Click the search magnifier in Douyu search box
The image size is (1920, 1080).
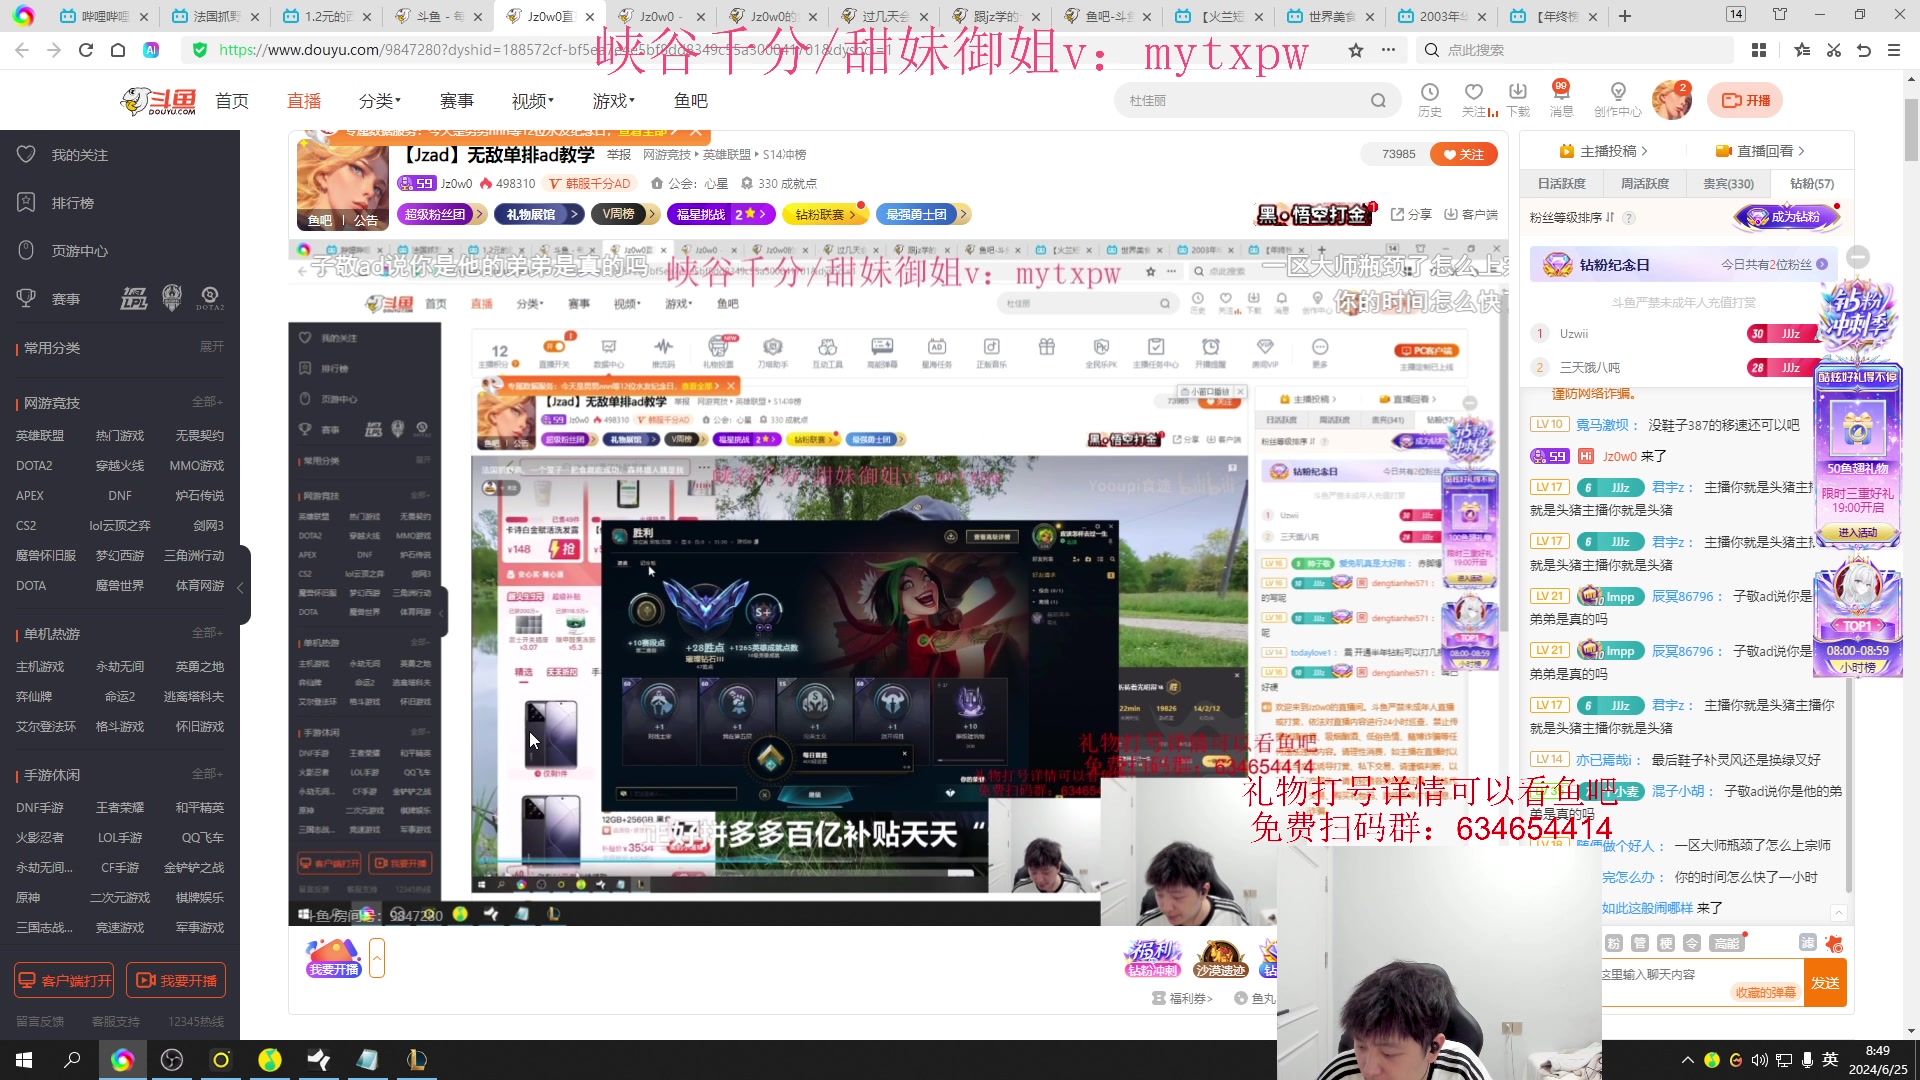(x=1378, y=100)
